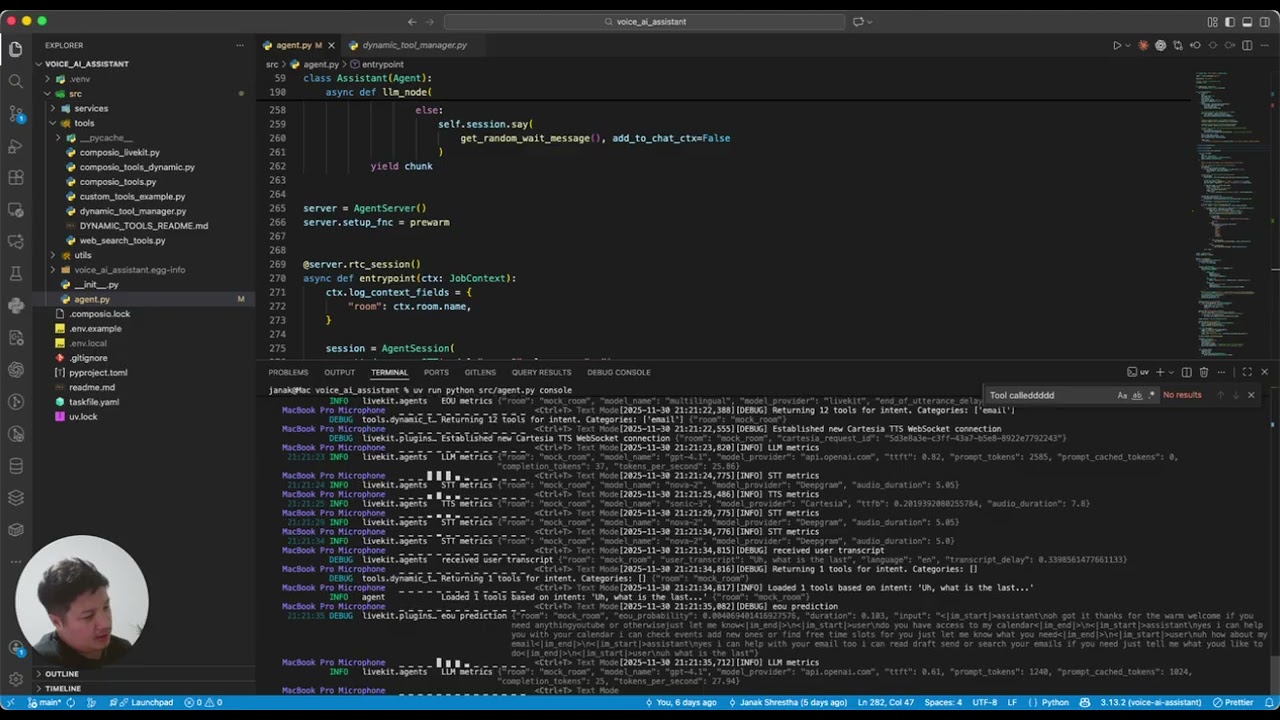Open the Run and Debug view

(15, 146)
